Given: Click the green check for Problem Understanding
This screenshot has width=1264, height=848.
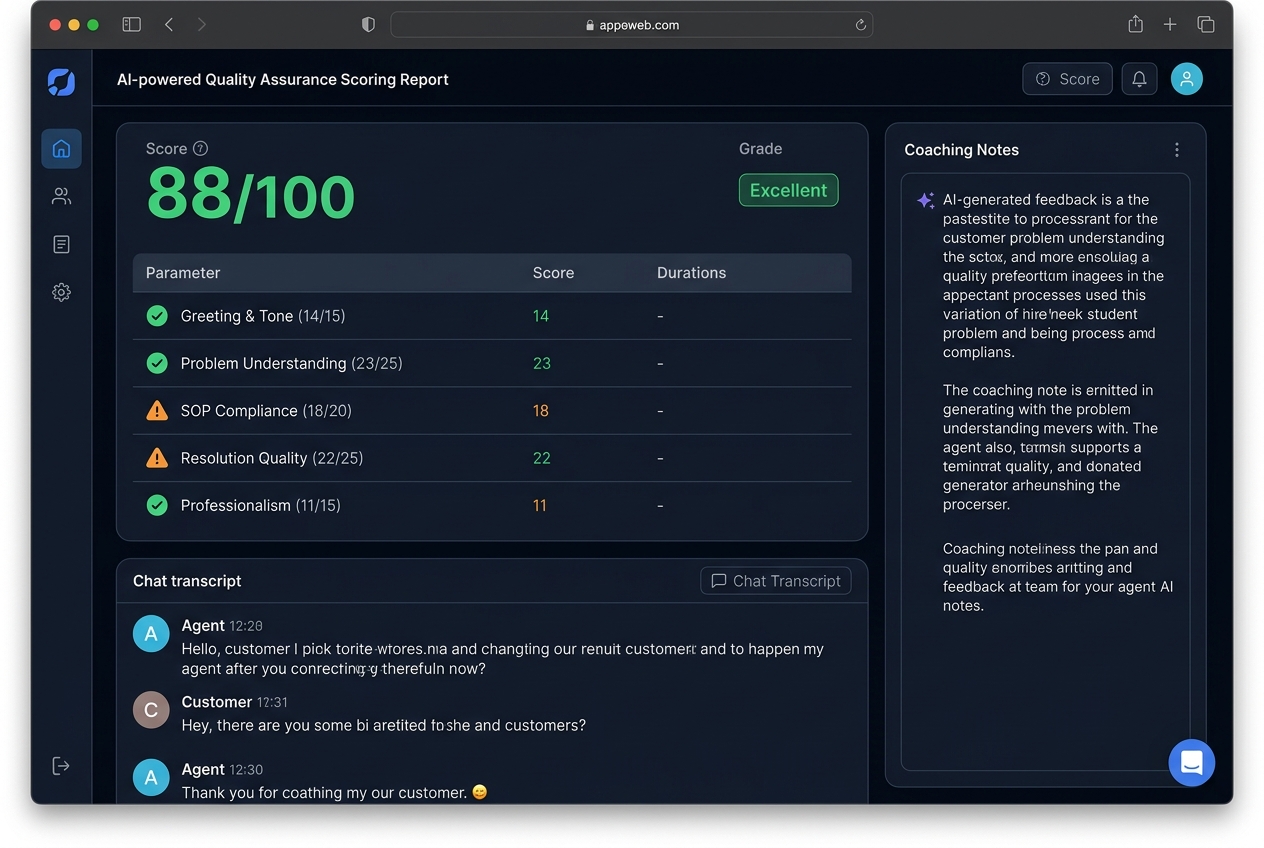Looking at the screenshot, I should point(157,363).
